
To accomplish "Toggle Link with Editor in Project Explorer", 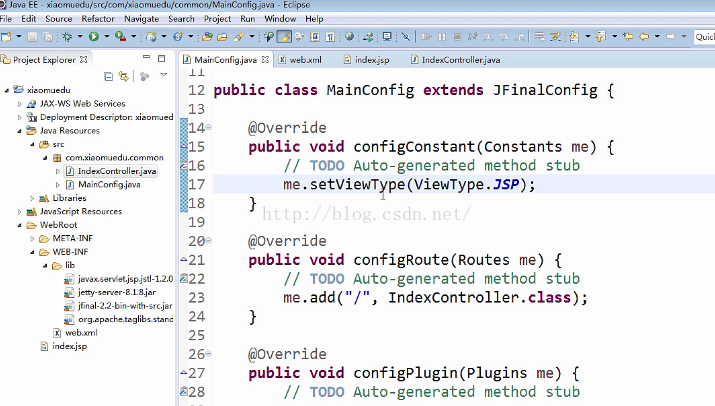I will click(124, 76).
